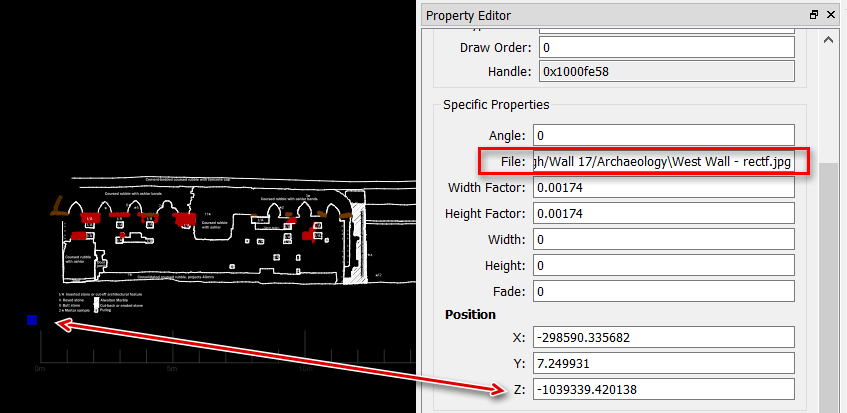Click the Height input field

click(663, 266)
